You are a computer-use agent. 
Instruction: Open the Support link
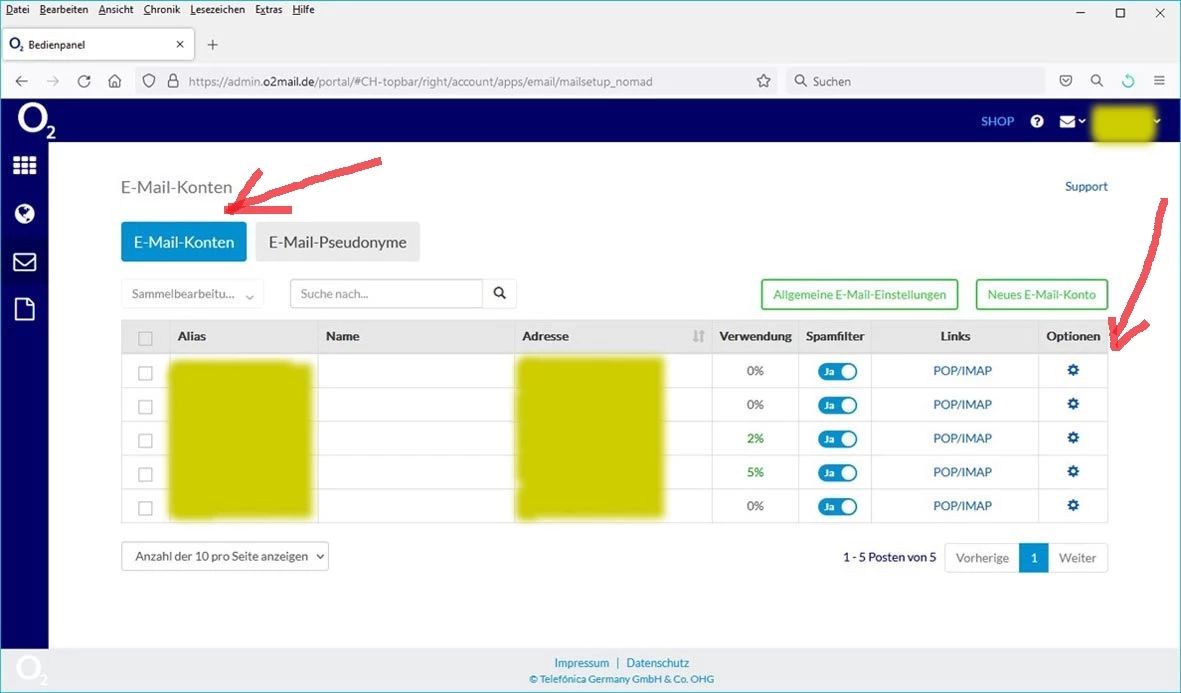1086,187
